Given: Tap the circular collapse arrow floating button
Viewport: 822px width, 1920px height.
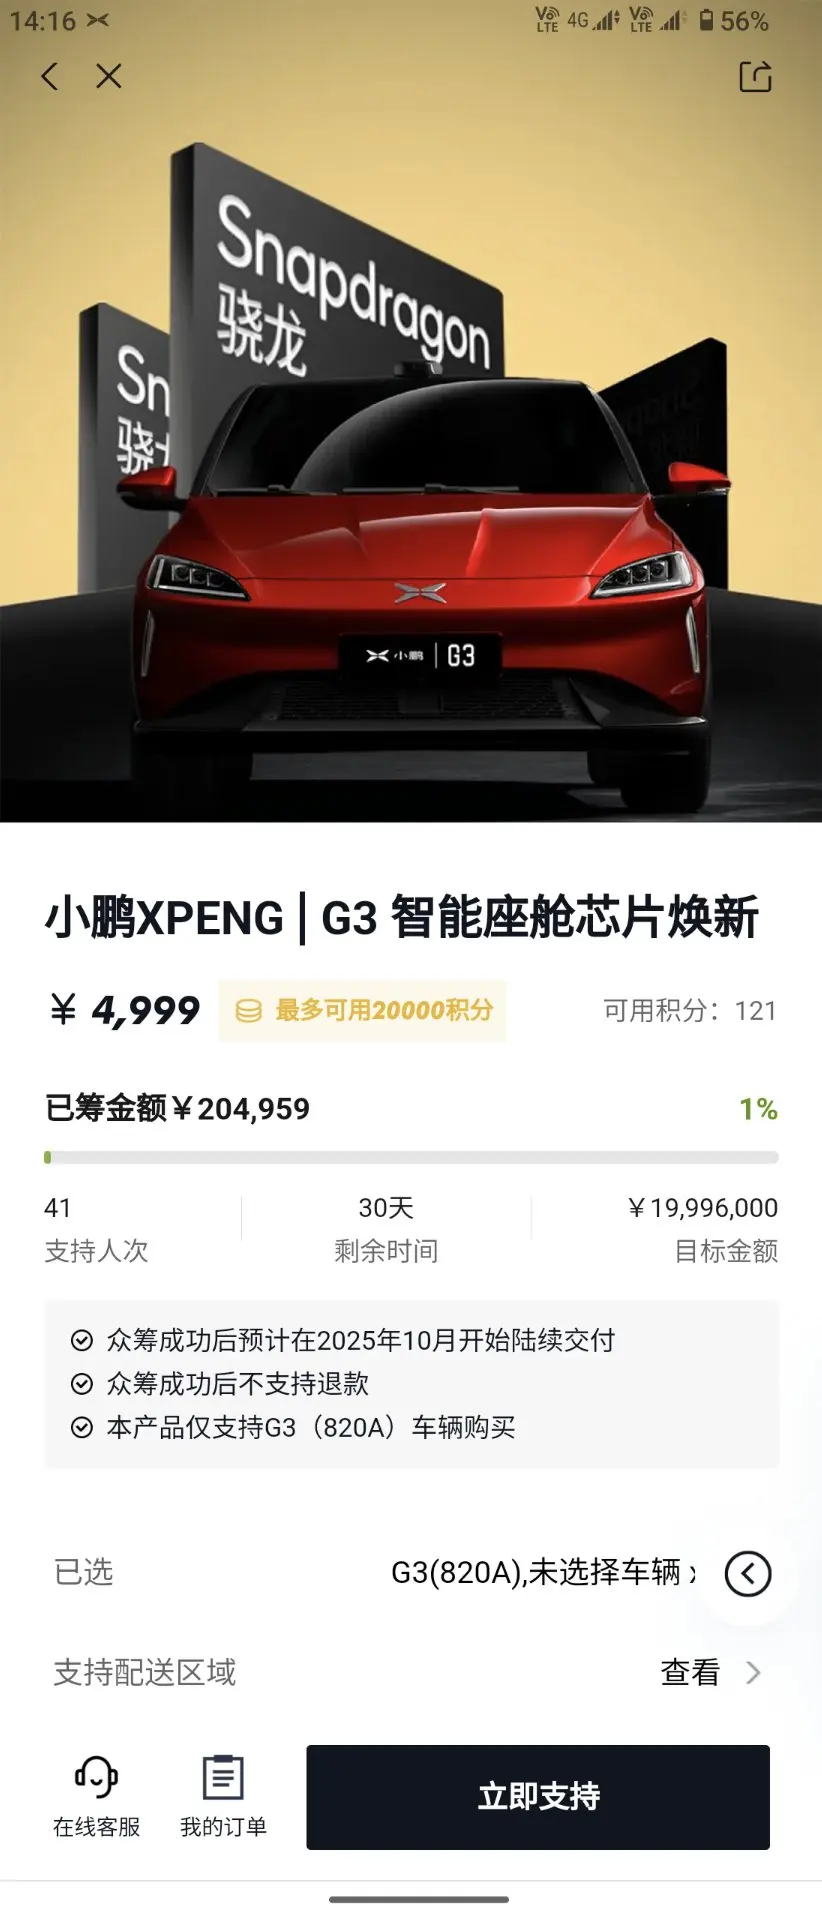Looking at the screenshot, I should pos(748,1574).
